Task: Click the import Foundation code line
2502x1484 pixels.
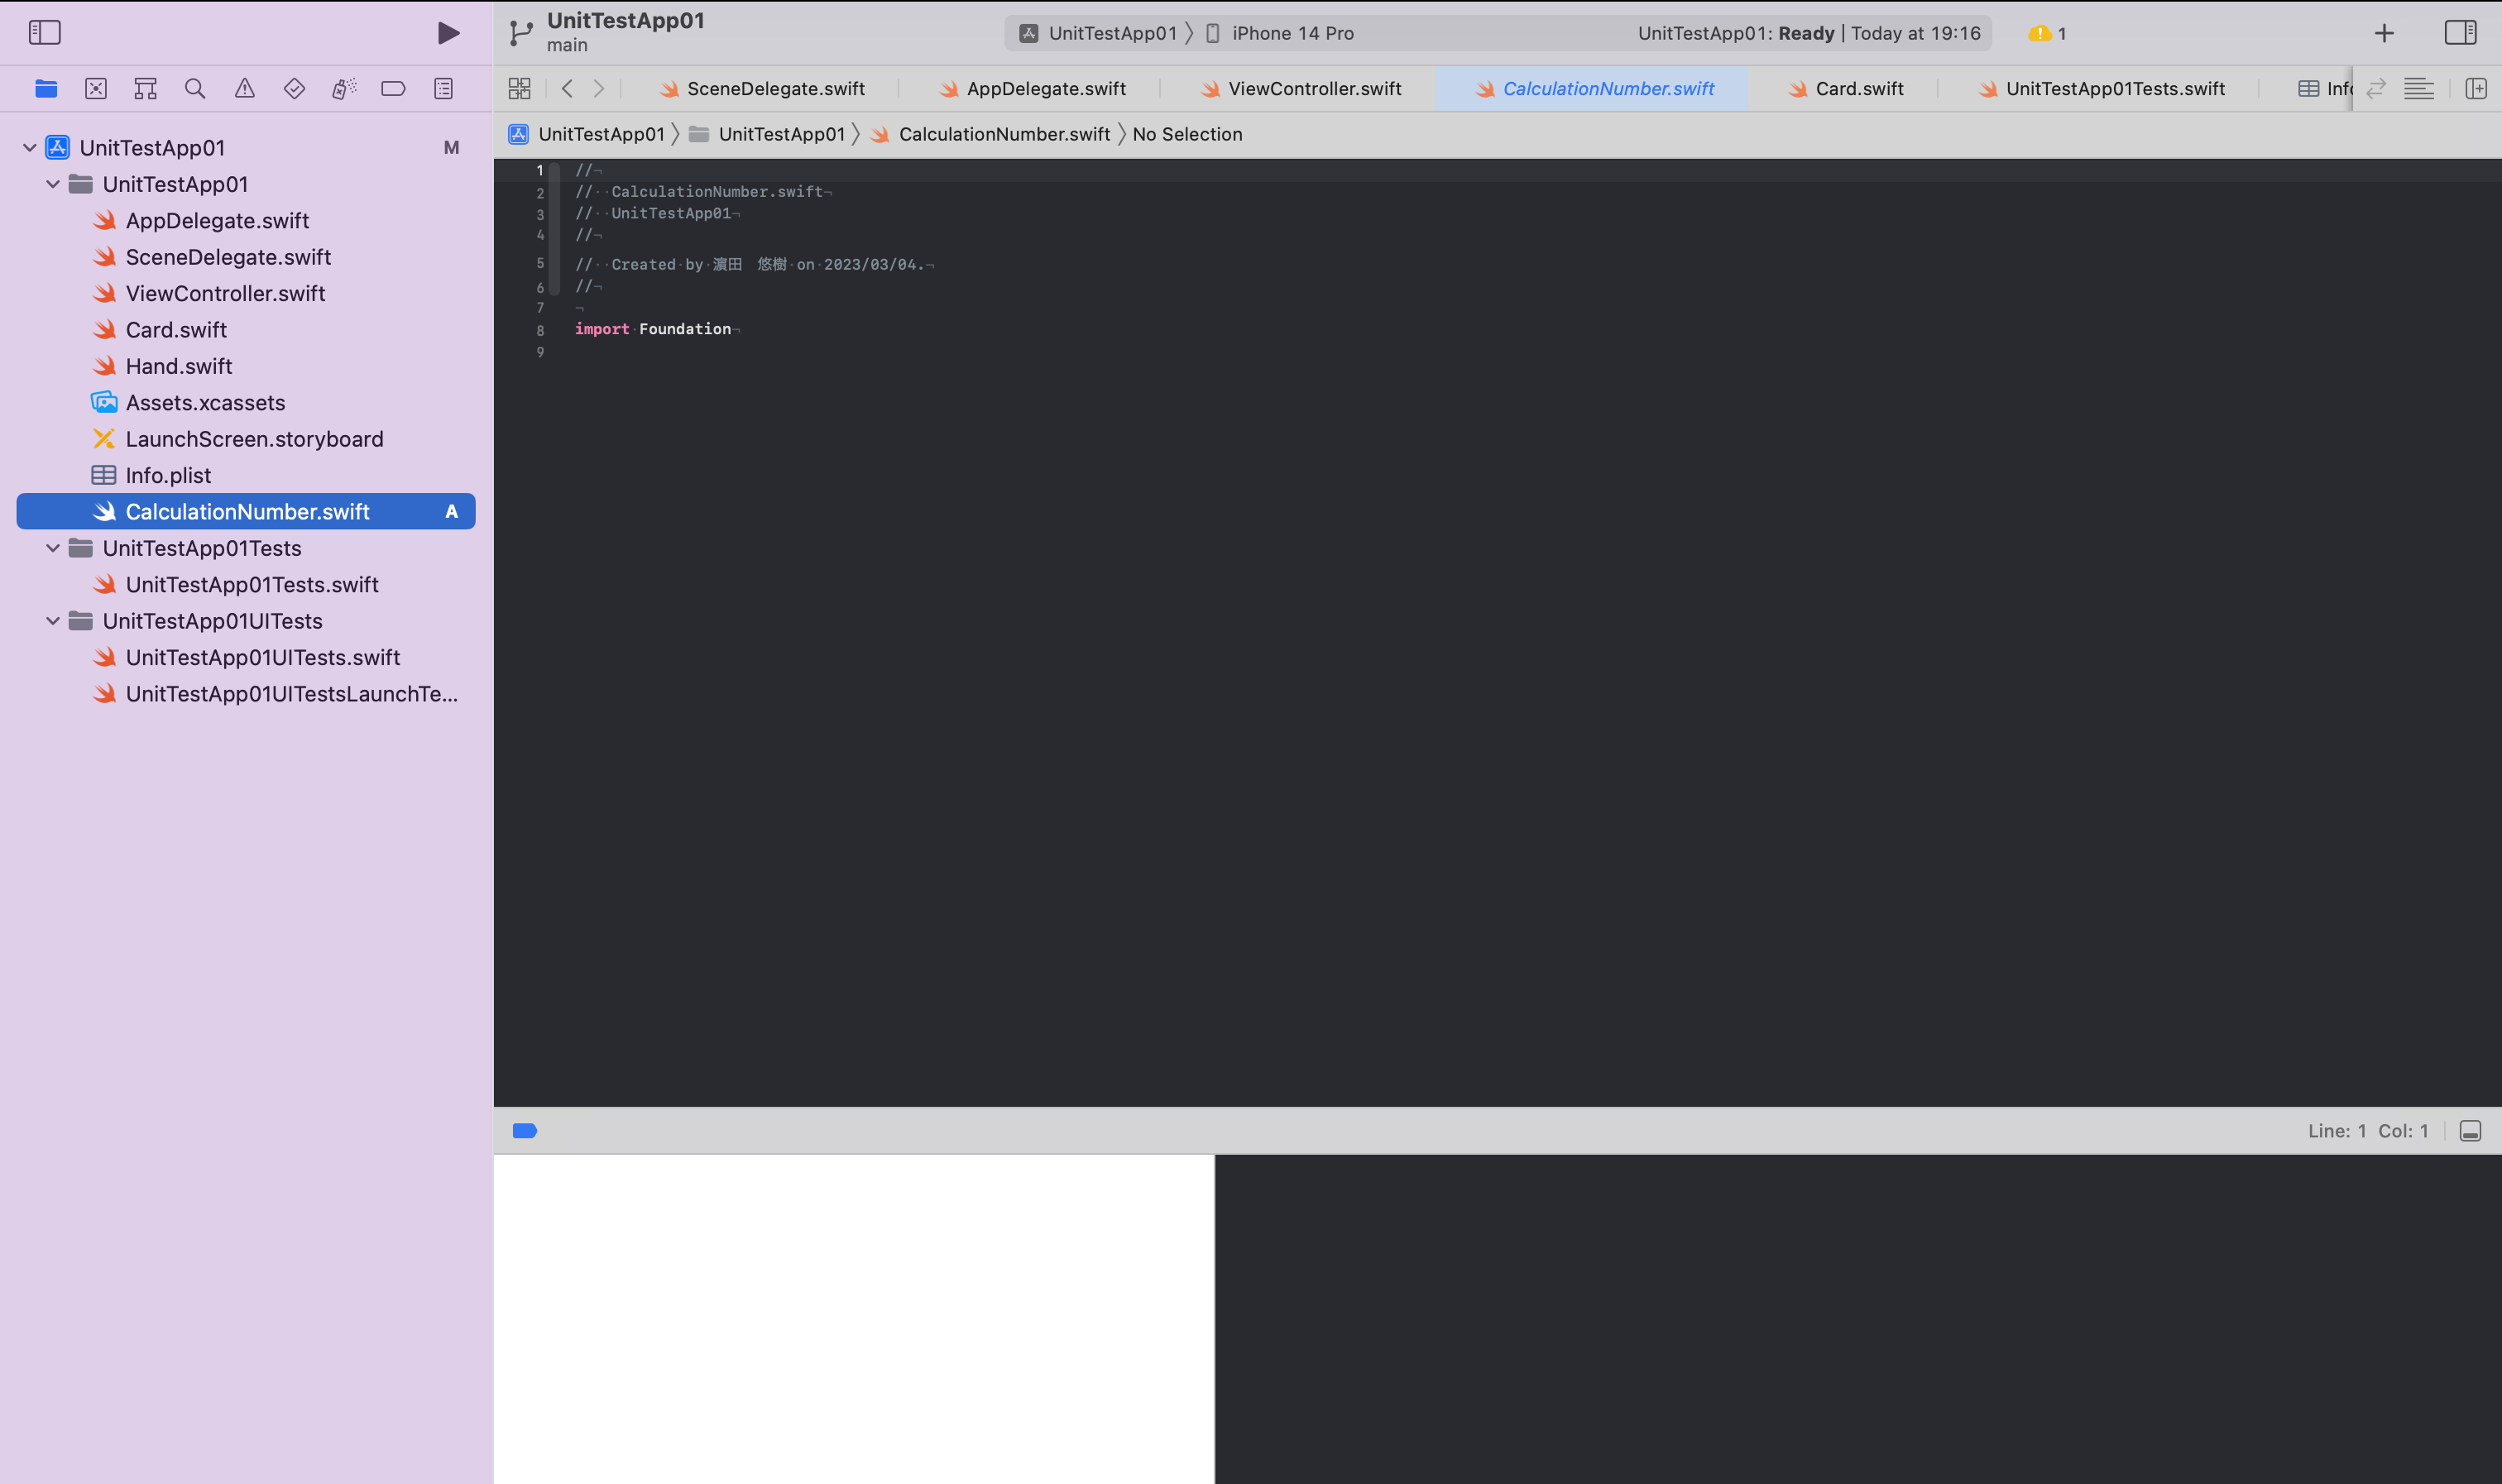Action: (657, 329)
